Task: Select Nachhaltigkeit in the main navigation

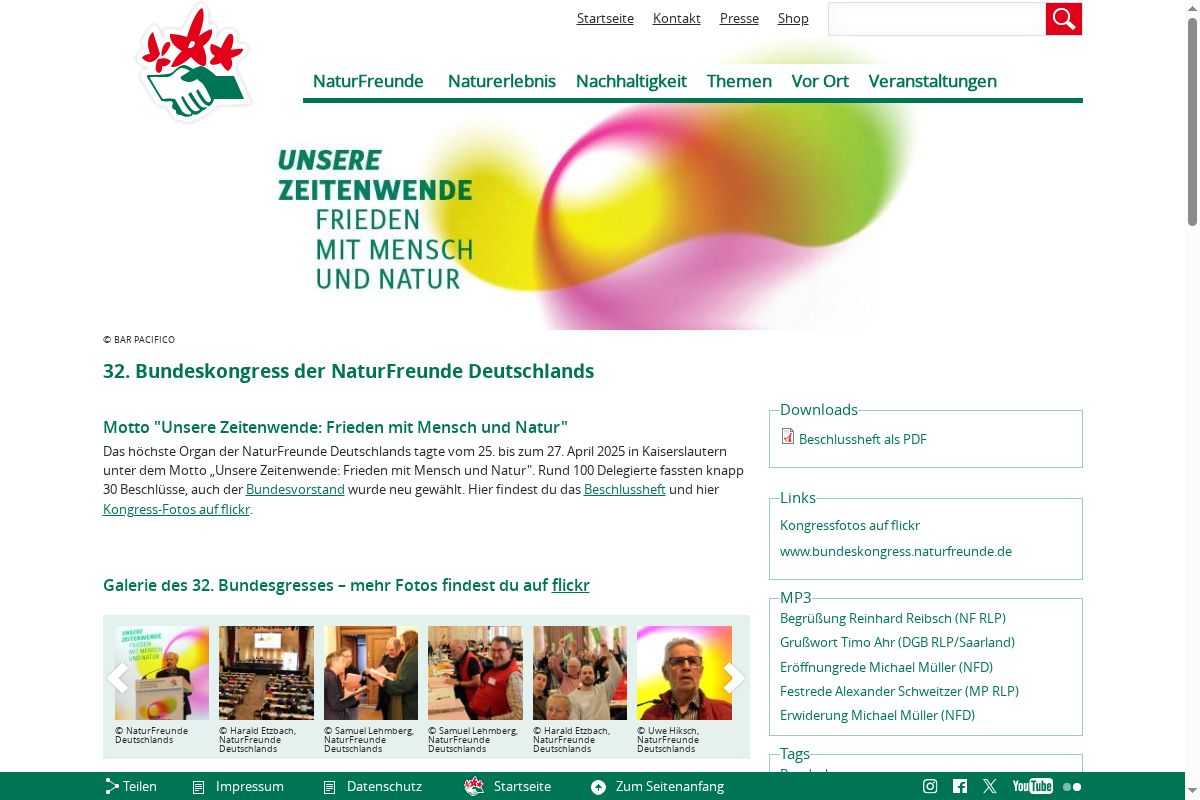Action: (631, 81)
